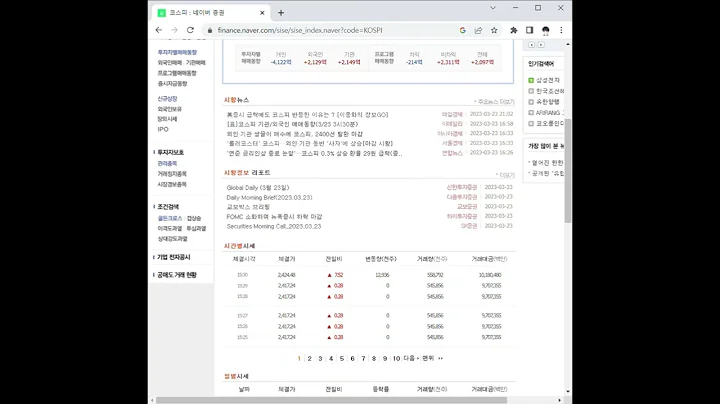Screen dimensions: 720x404
Task: Open the Extensions puzzle icon
Action: pos(513,30)
